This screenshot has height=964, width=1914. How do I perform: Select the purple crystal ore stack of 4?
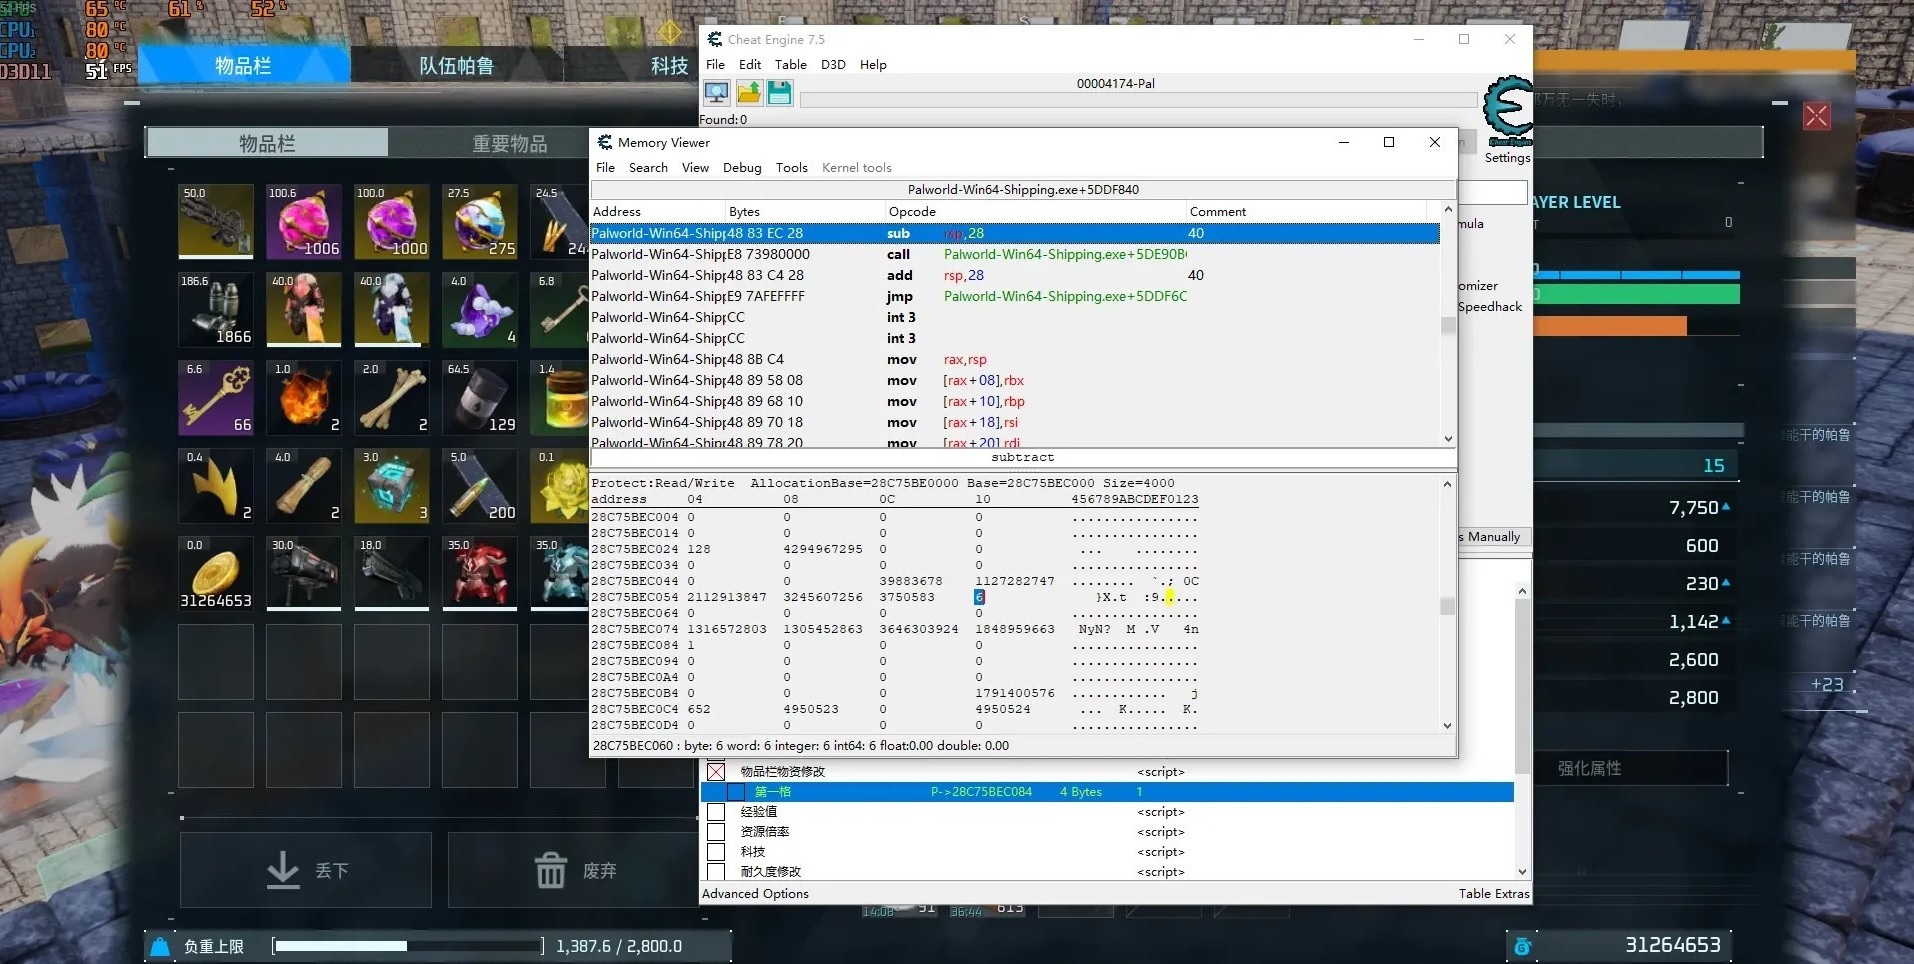480,310
